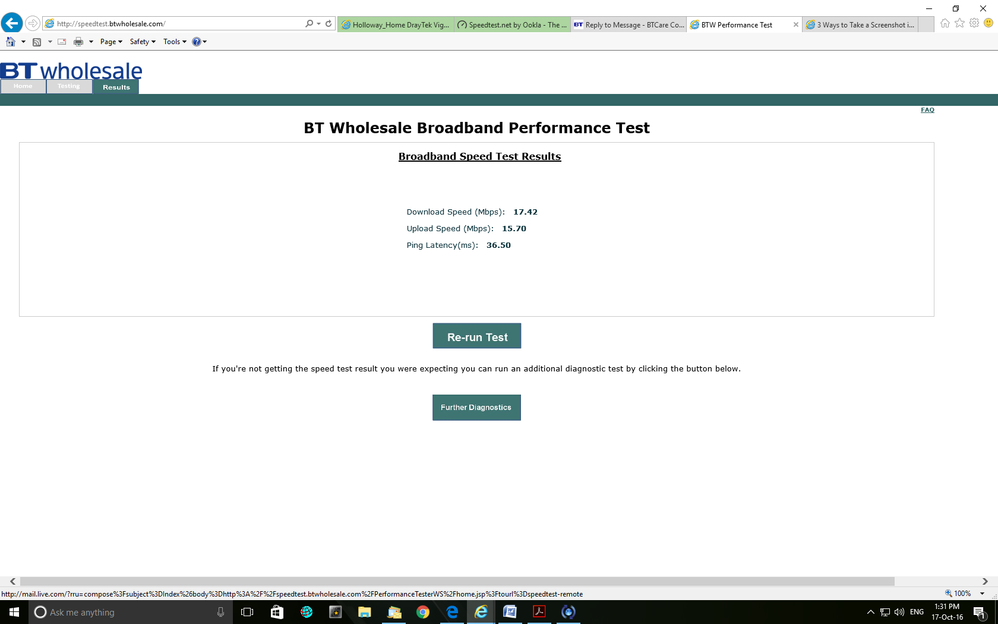The image size is (998, 624).
Task: Click the smiley feedback icon
Action: click(988, 23)
